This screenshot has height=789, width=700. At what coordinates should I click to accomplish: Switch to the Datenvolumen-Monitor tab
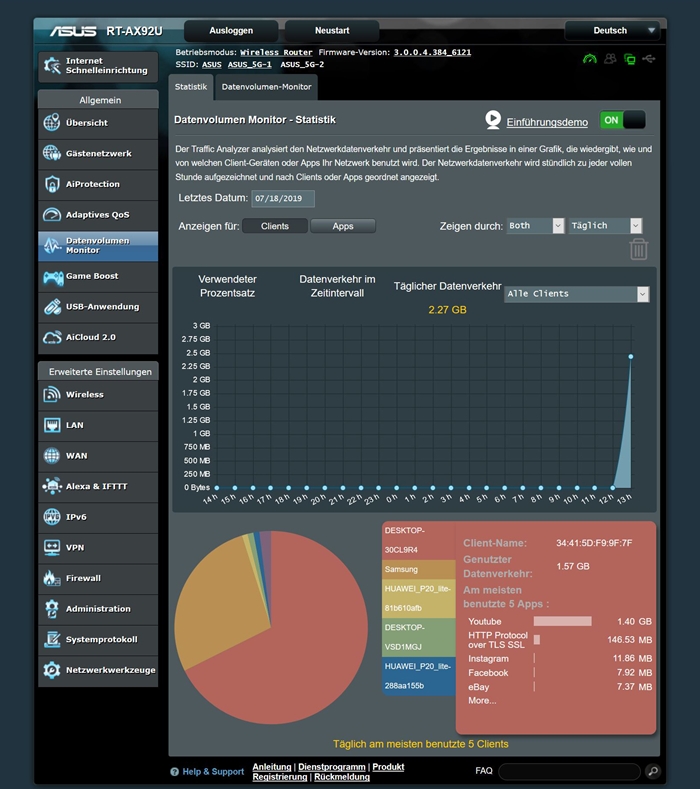[x=266, y=87]
